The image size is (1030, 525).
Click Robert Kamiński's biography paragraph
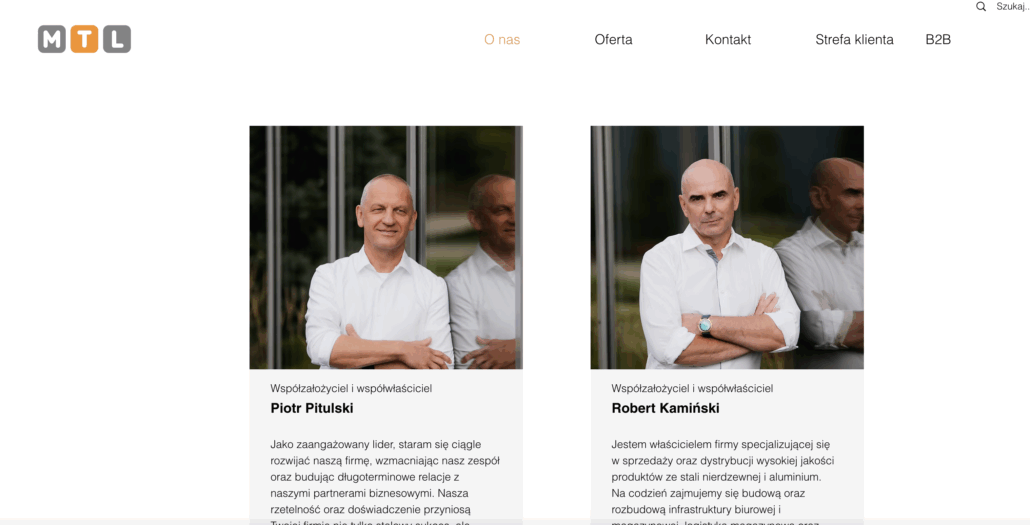coord(723,482)
